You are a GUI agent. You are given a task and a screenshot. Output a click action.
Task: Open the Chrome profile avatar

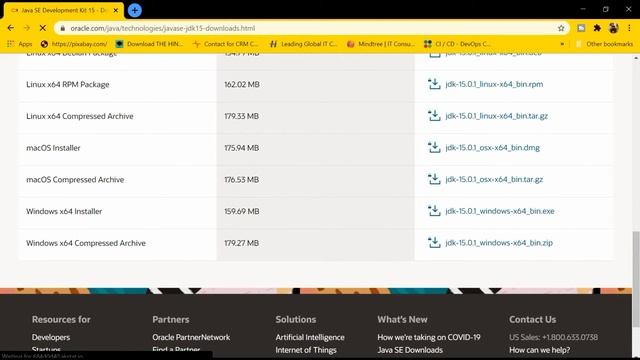point(613,28)
